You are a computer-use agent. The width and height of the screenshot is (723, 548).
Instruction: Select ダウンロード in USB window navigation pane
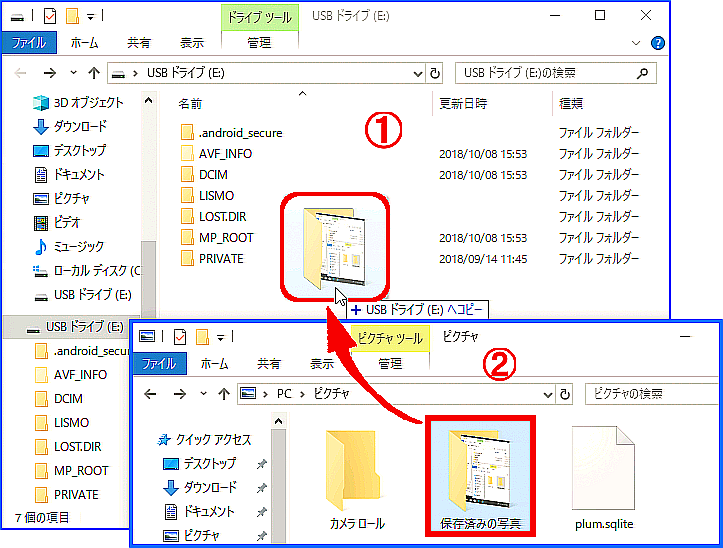(70, 126)
